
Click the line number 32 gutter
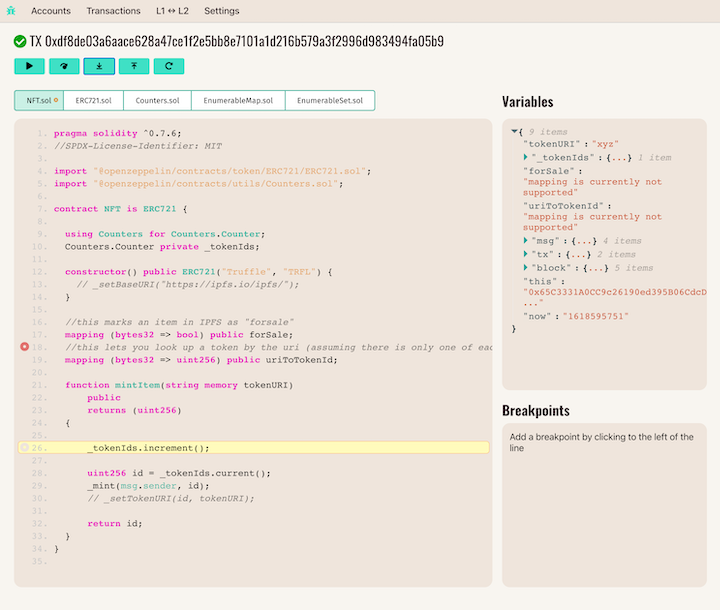coord(39,523)
